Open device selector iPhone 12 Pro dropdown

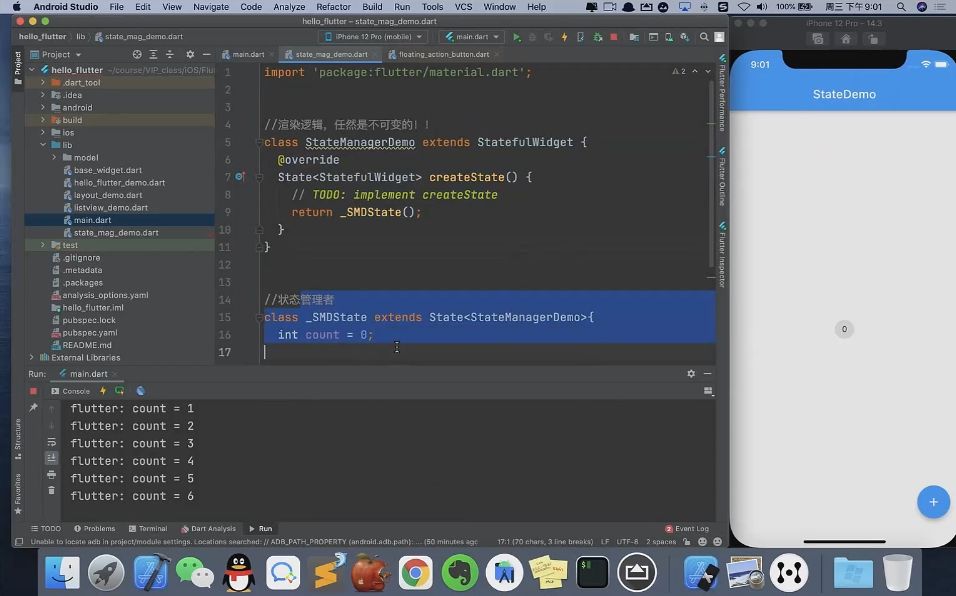[x=374, y=37]
